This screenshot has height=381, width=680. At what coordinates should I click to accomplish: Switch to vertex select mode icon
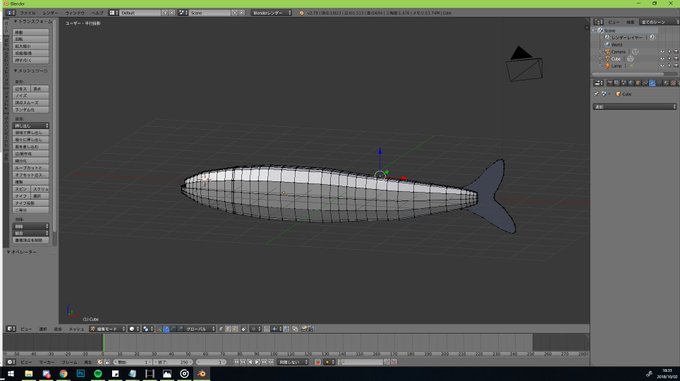point(222,329)
